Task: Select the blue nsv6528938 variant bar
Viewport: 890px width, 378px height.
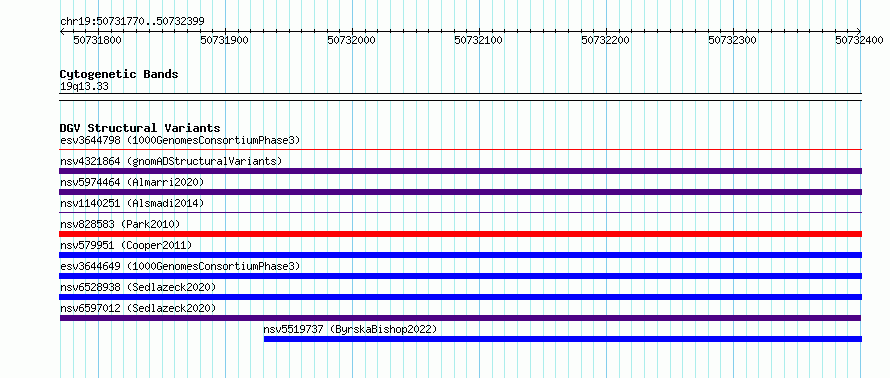Action: pos(461,297)
